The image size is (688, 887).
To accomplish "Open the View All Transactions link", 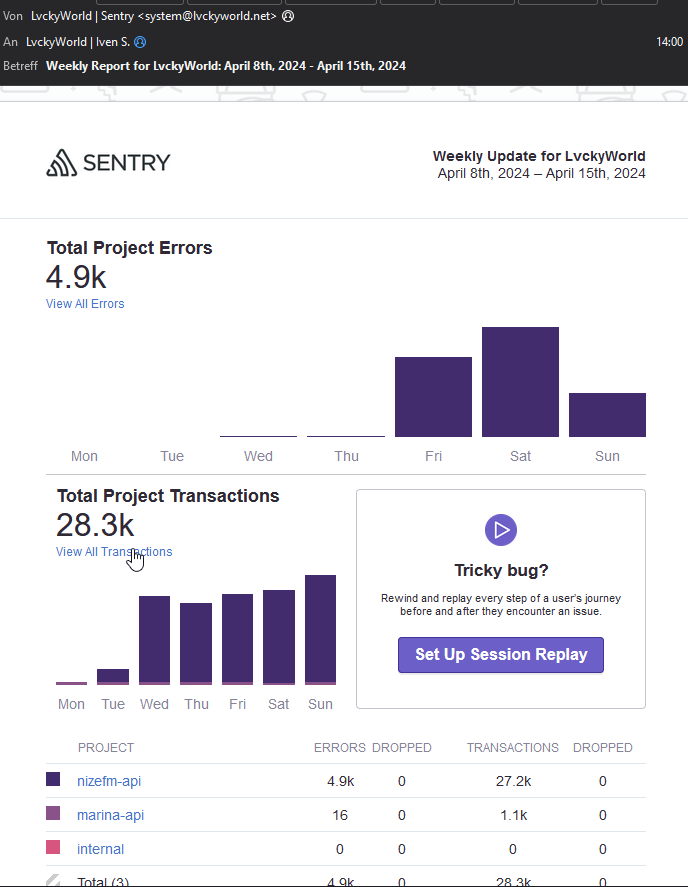I will pyautogui.click(x=114, y=552).
